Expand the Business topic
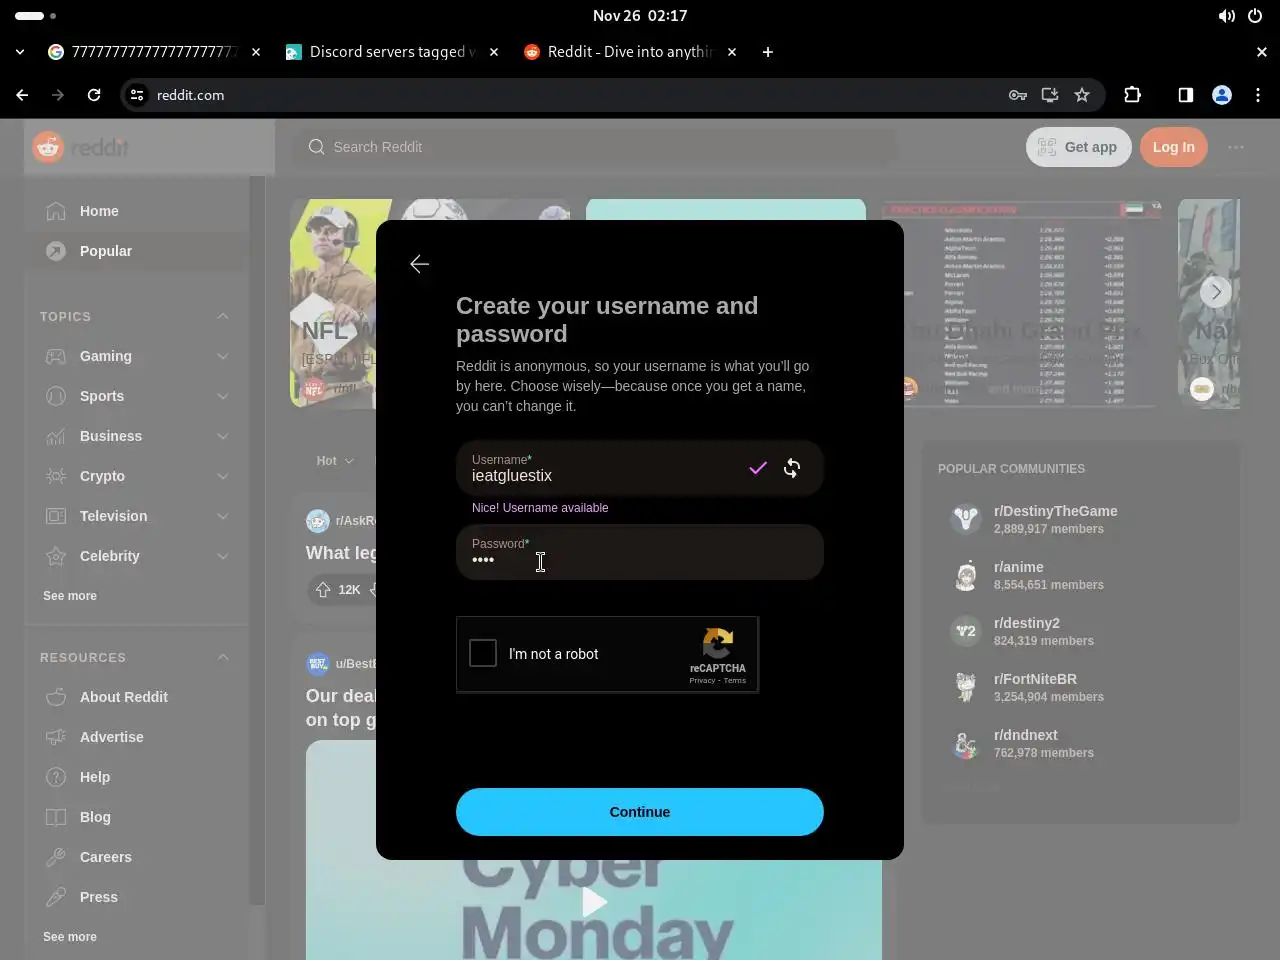Viewport: 1280px width, 960px height. click(x=222, y=436)
